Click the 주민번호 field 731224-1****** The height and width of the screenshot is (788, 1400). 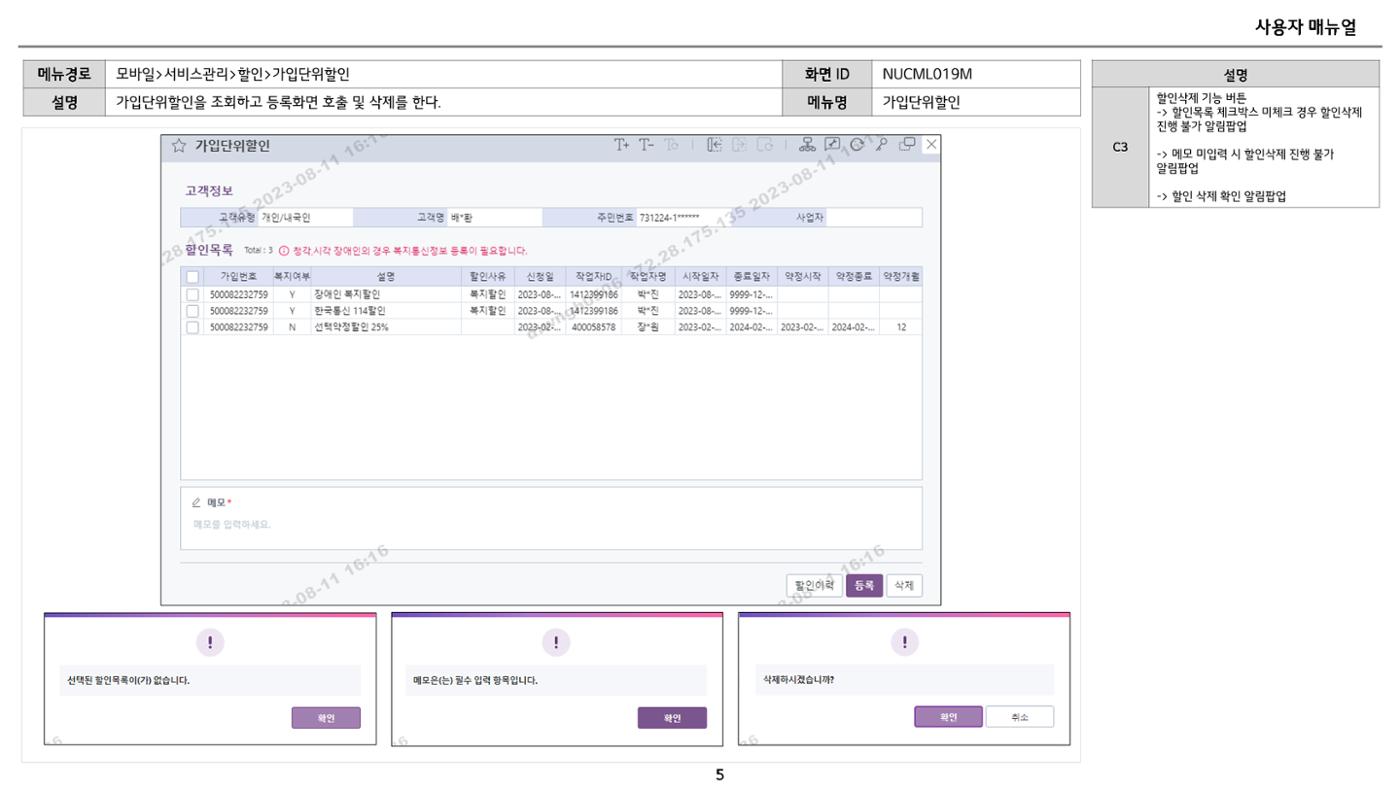(683, 217)
